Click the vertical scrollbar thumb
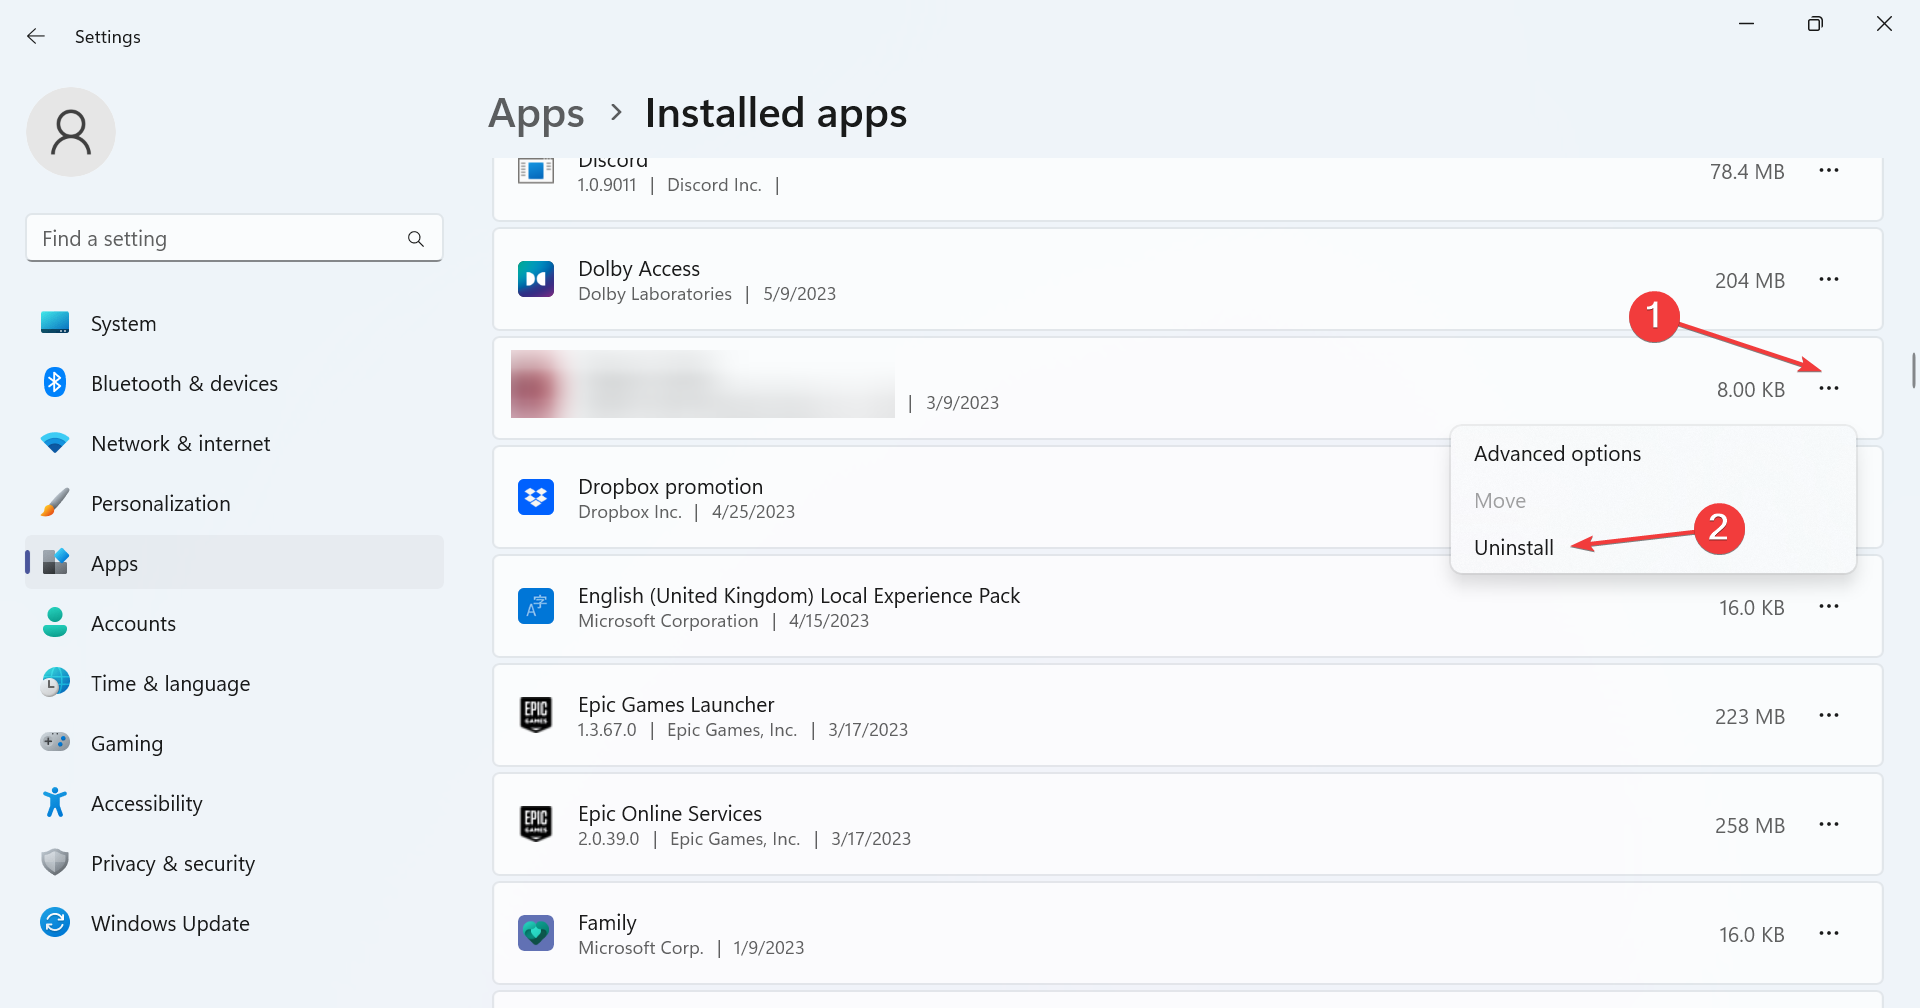The height and width of the screenshot is (1008, 1920). point(1913,370)
